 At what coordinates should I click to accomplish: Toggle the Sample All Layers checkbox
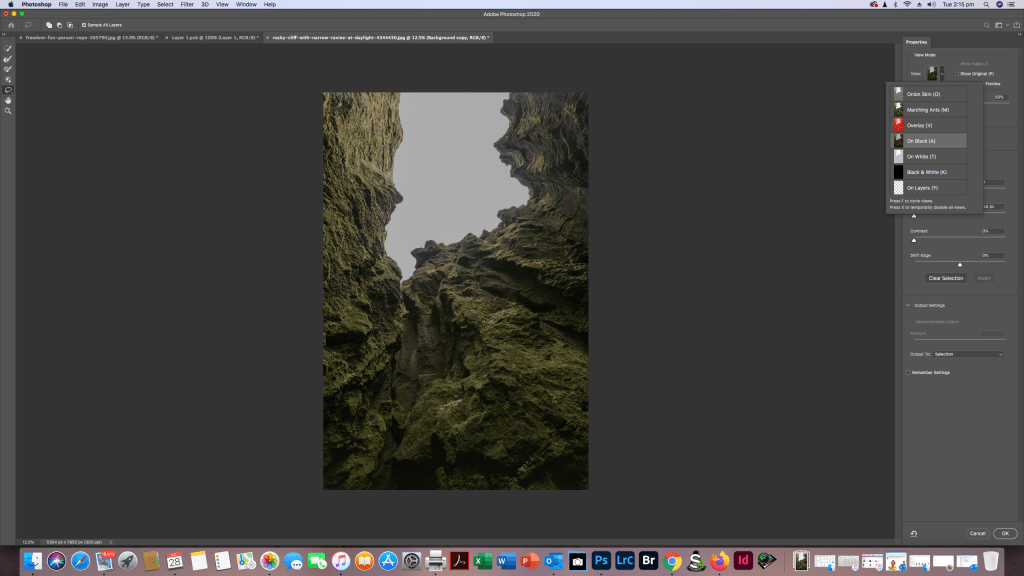pos(84,24)
